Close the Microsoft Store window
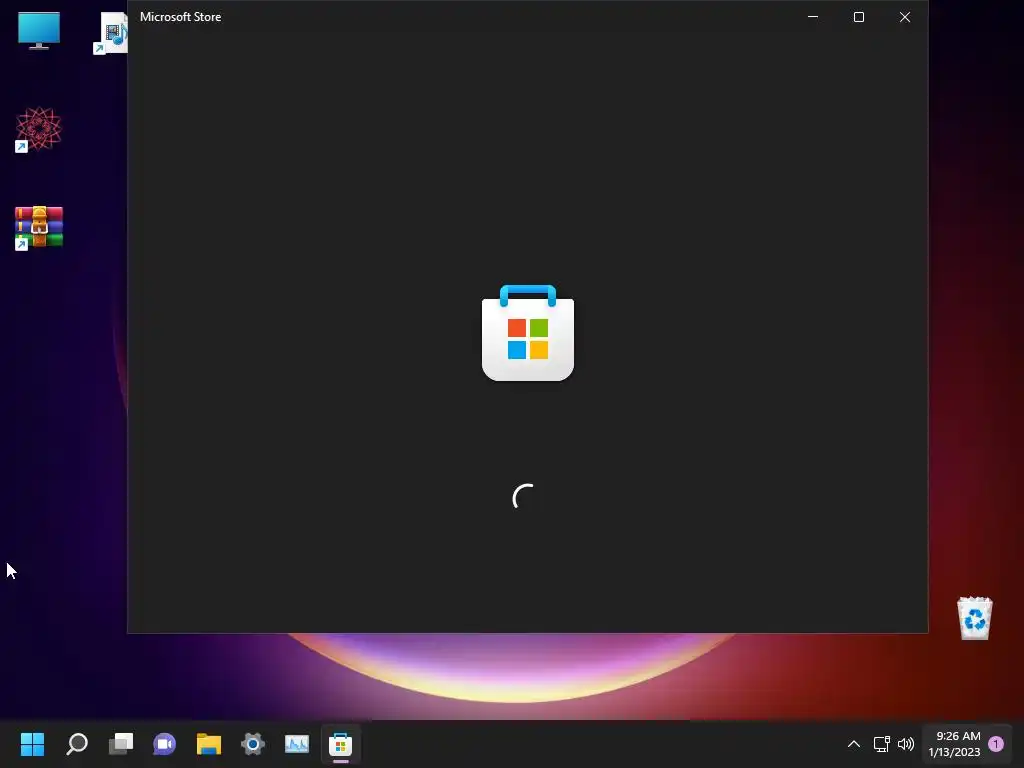This screenshot has height=768, width=1024. 904,17
